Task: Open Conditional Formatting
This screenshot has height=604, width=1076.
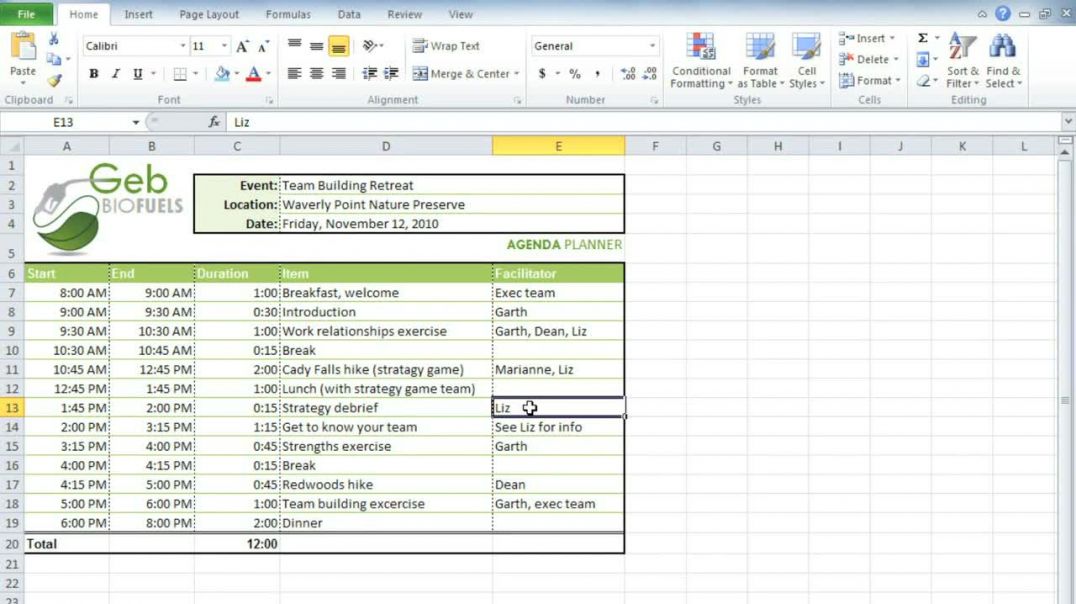Action: 701,60
